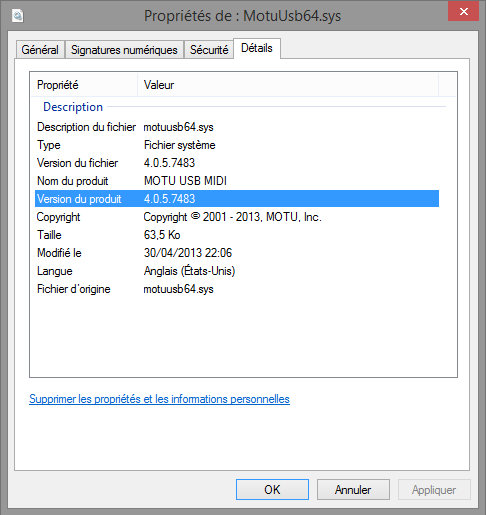Switch to the Général tab
This screenshot has width=486, height=515.
click(40, 50)
